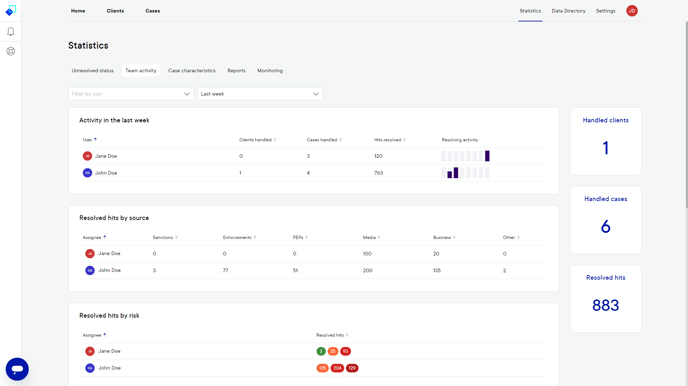Click John Doe's orange 135 risk badge
The width and height of the screenshot is (688, 386).
[322, 368]
